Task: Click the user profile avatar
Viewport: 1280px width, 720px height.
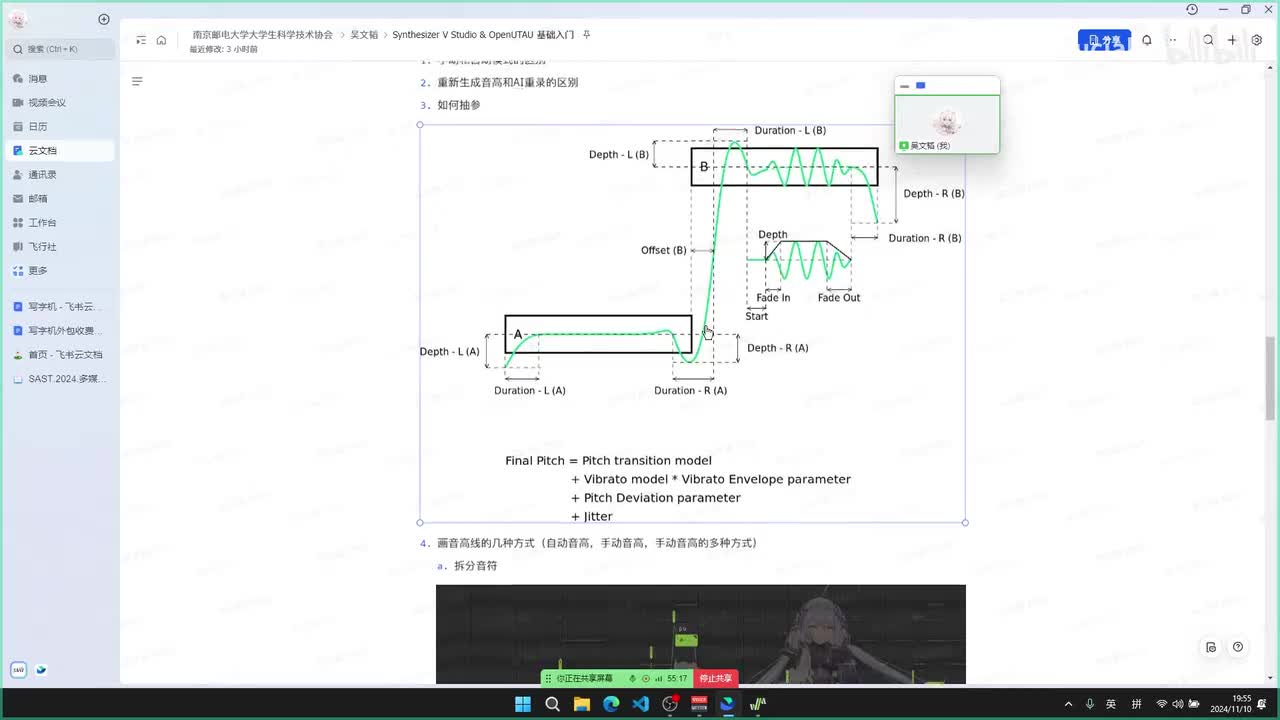Action: (x=18, y=19)
